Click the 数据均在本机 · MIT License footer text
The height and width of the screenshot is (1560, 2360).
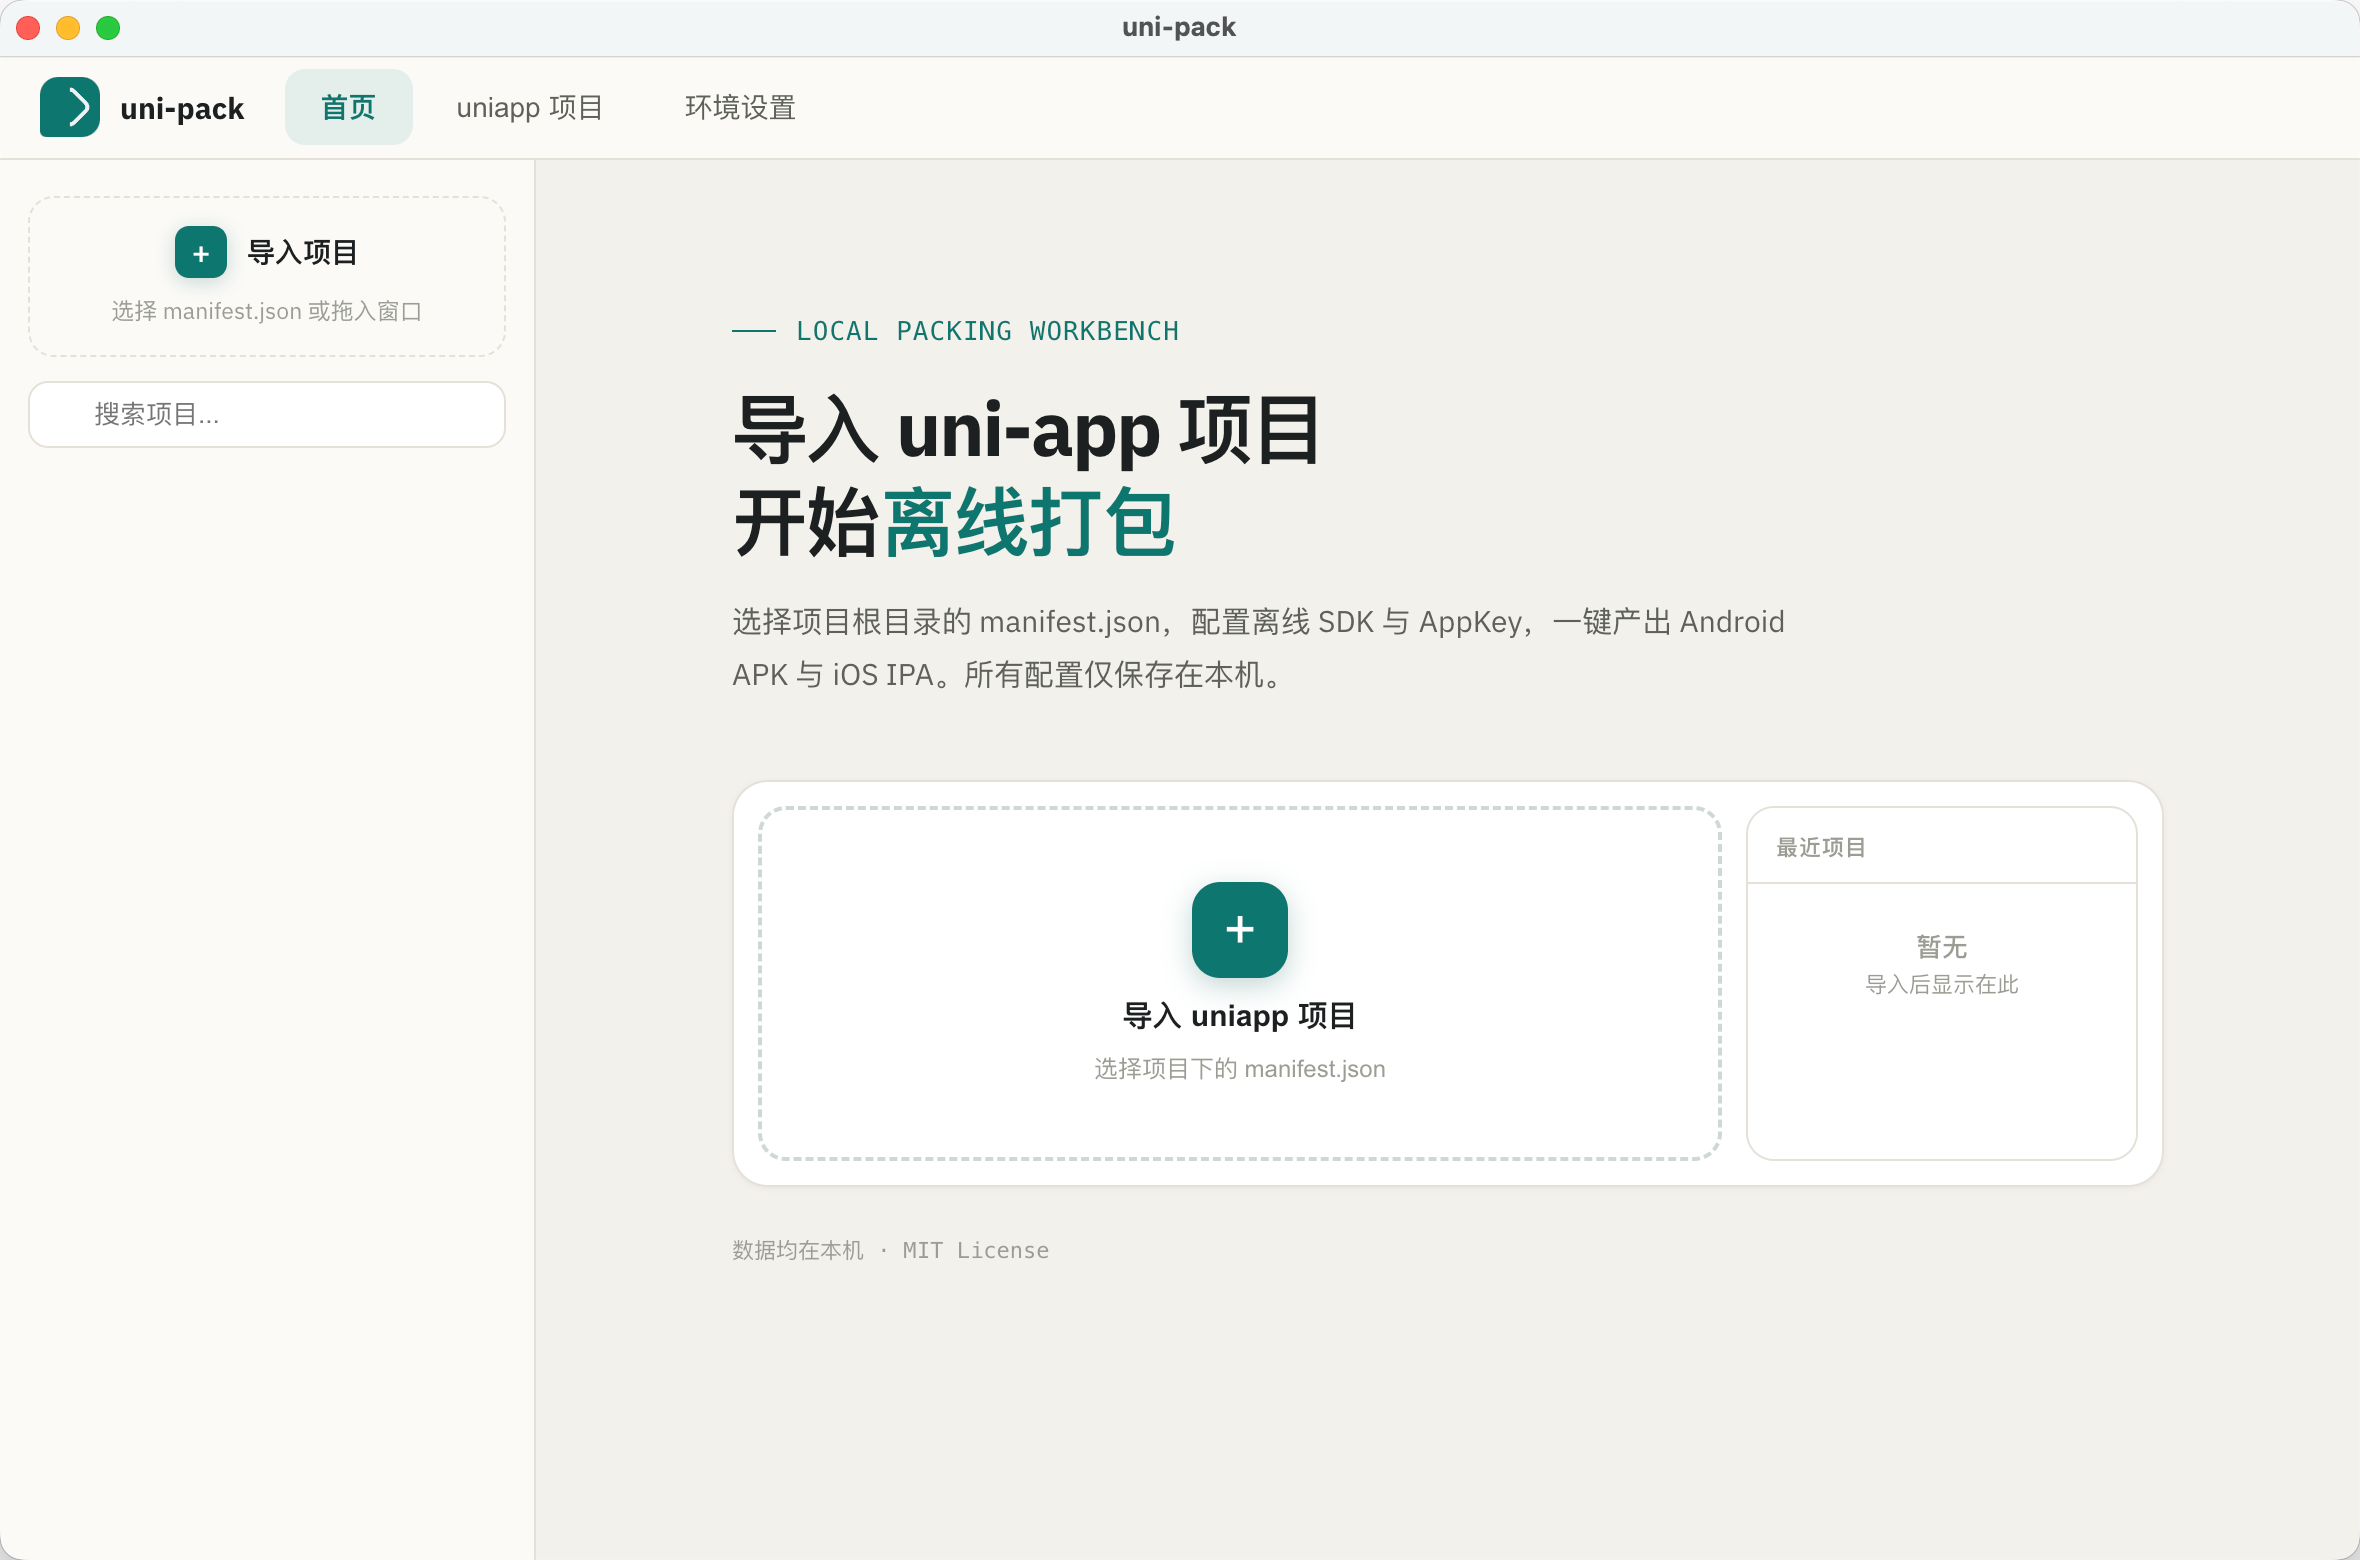click(x=891, y=1250)
